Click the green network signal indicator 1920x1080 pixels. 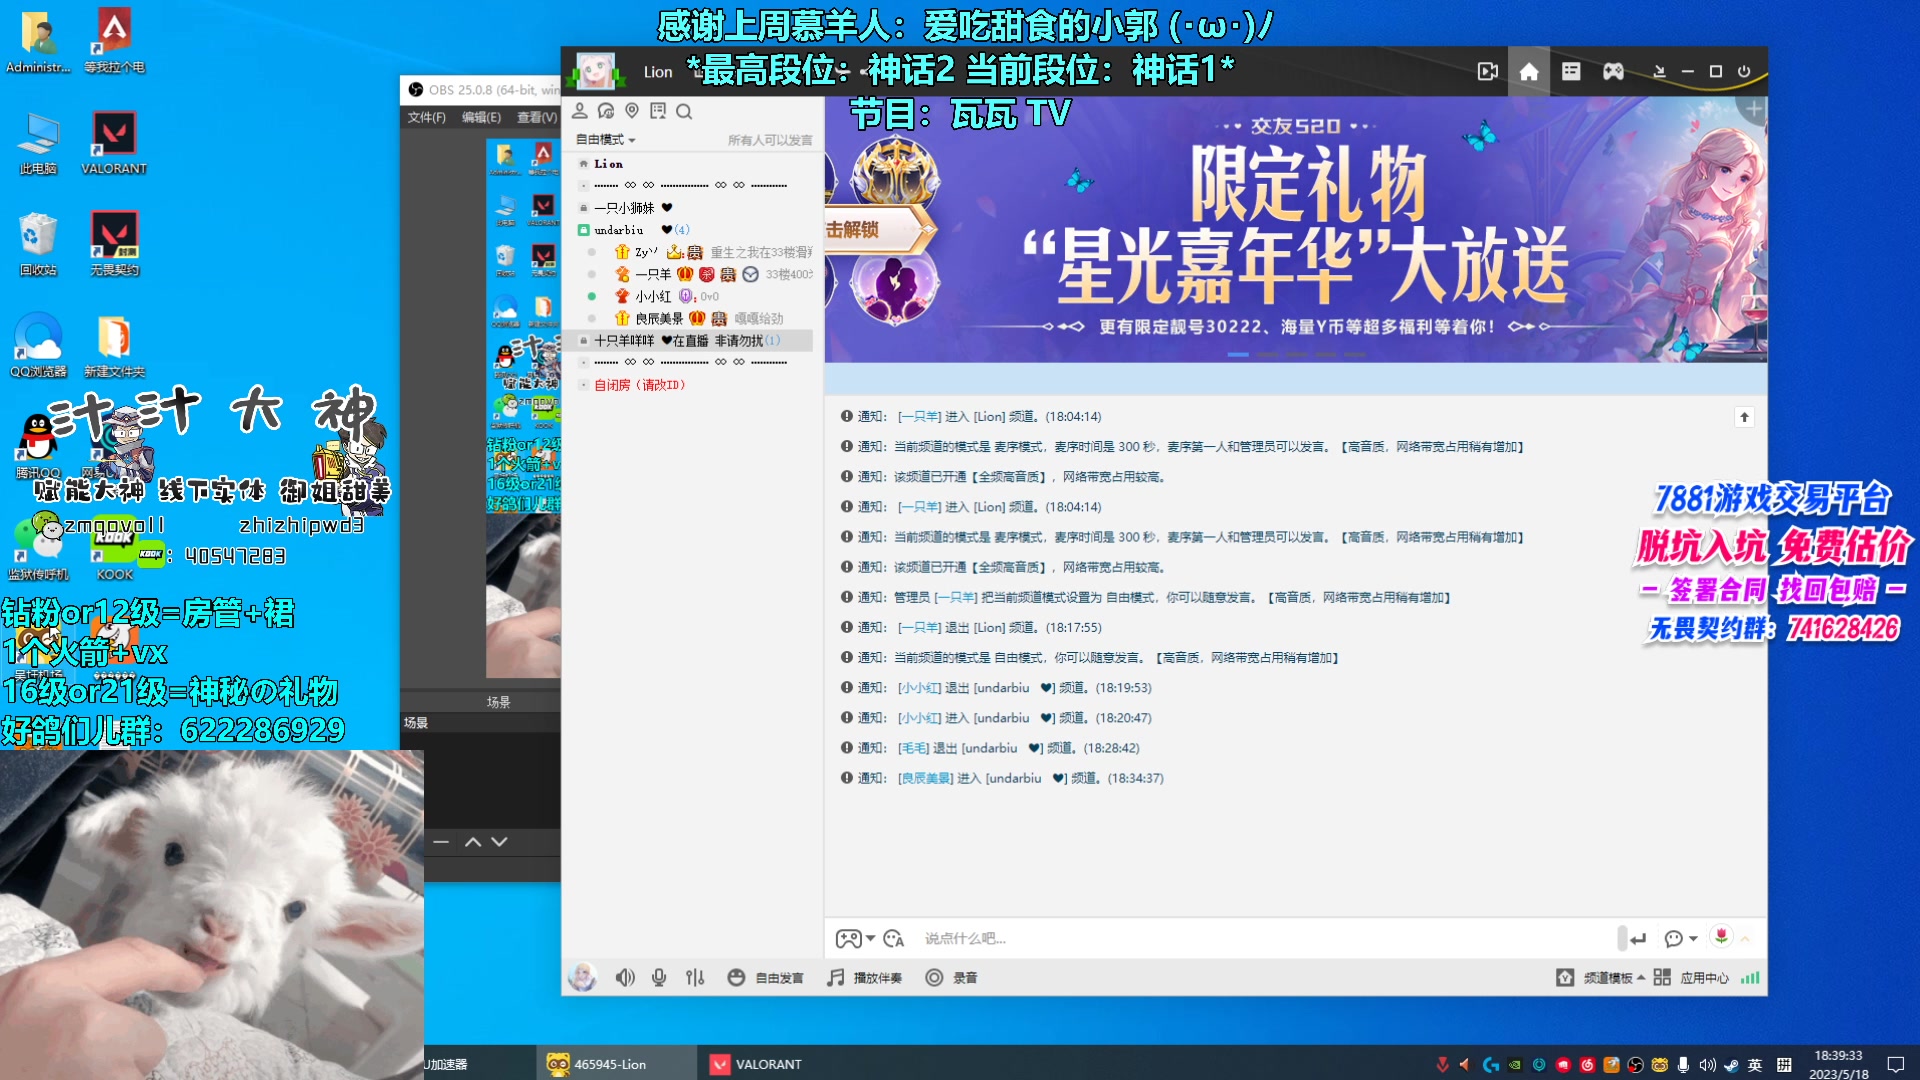[x=1750, y=978]
